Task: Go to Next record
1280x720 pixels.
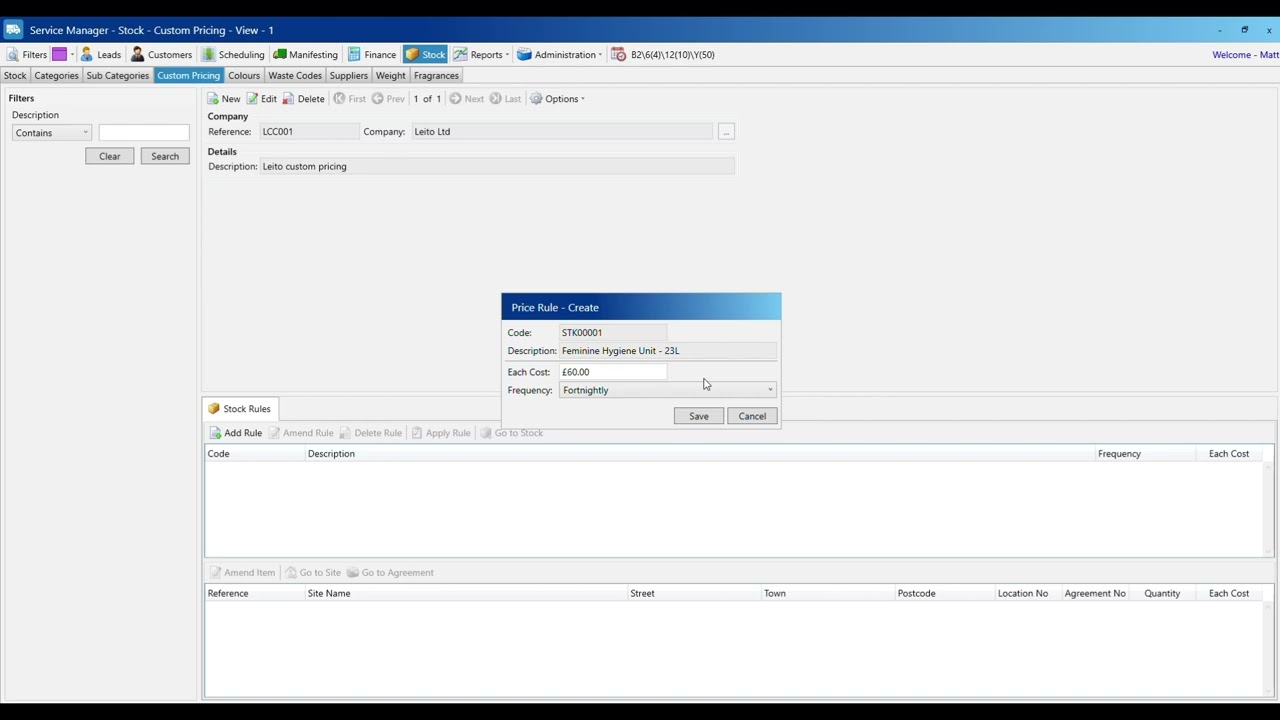Action: [x=467, y=99]
